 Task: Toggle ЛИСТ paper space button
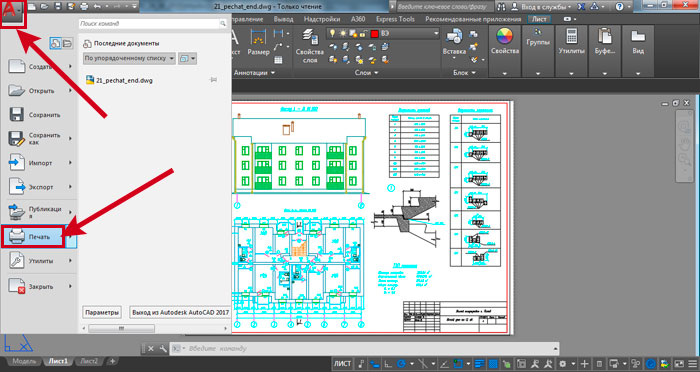tap(342, 364)
